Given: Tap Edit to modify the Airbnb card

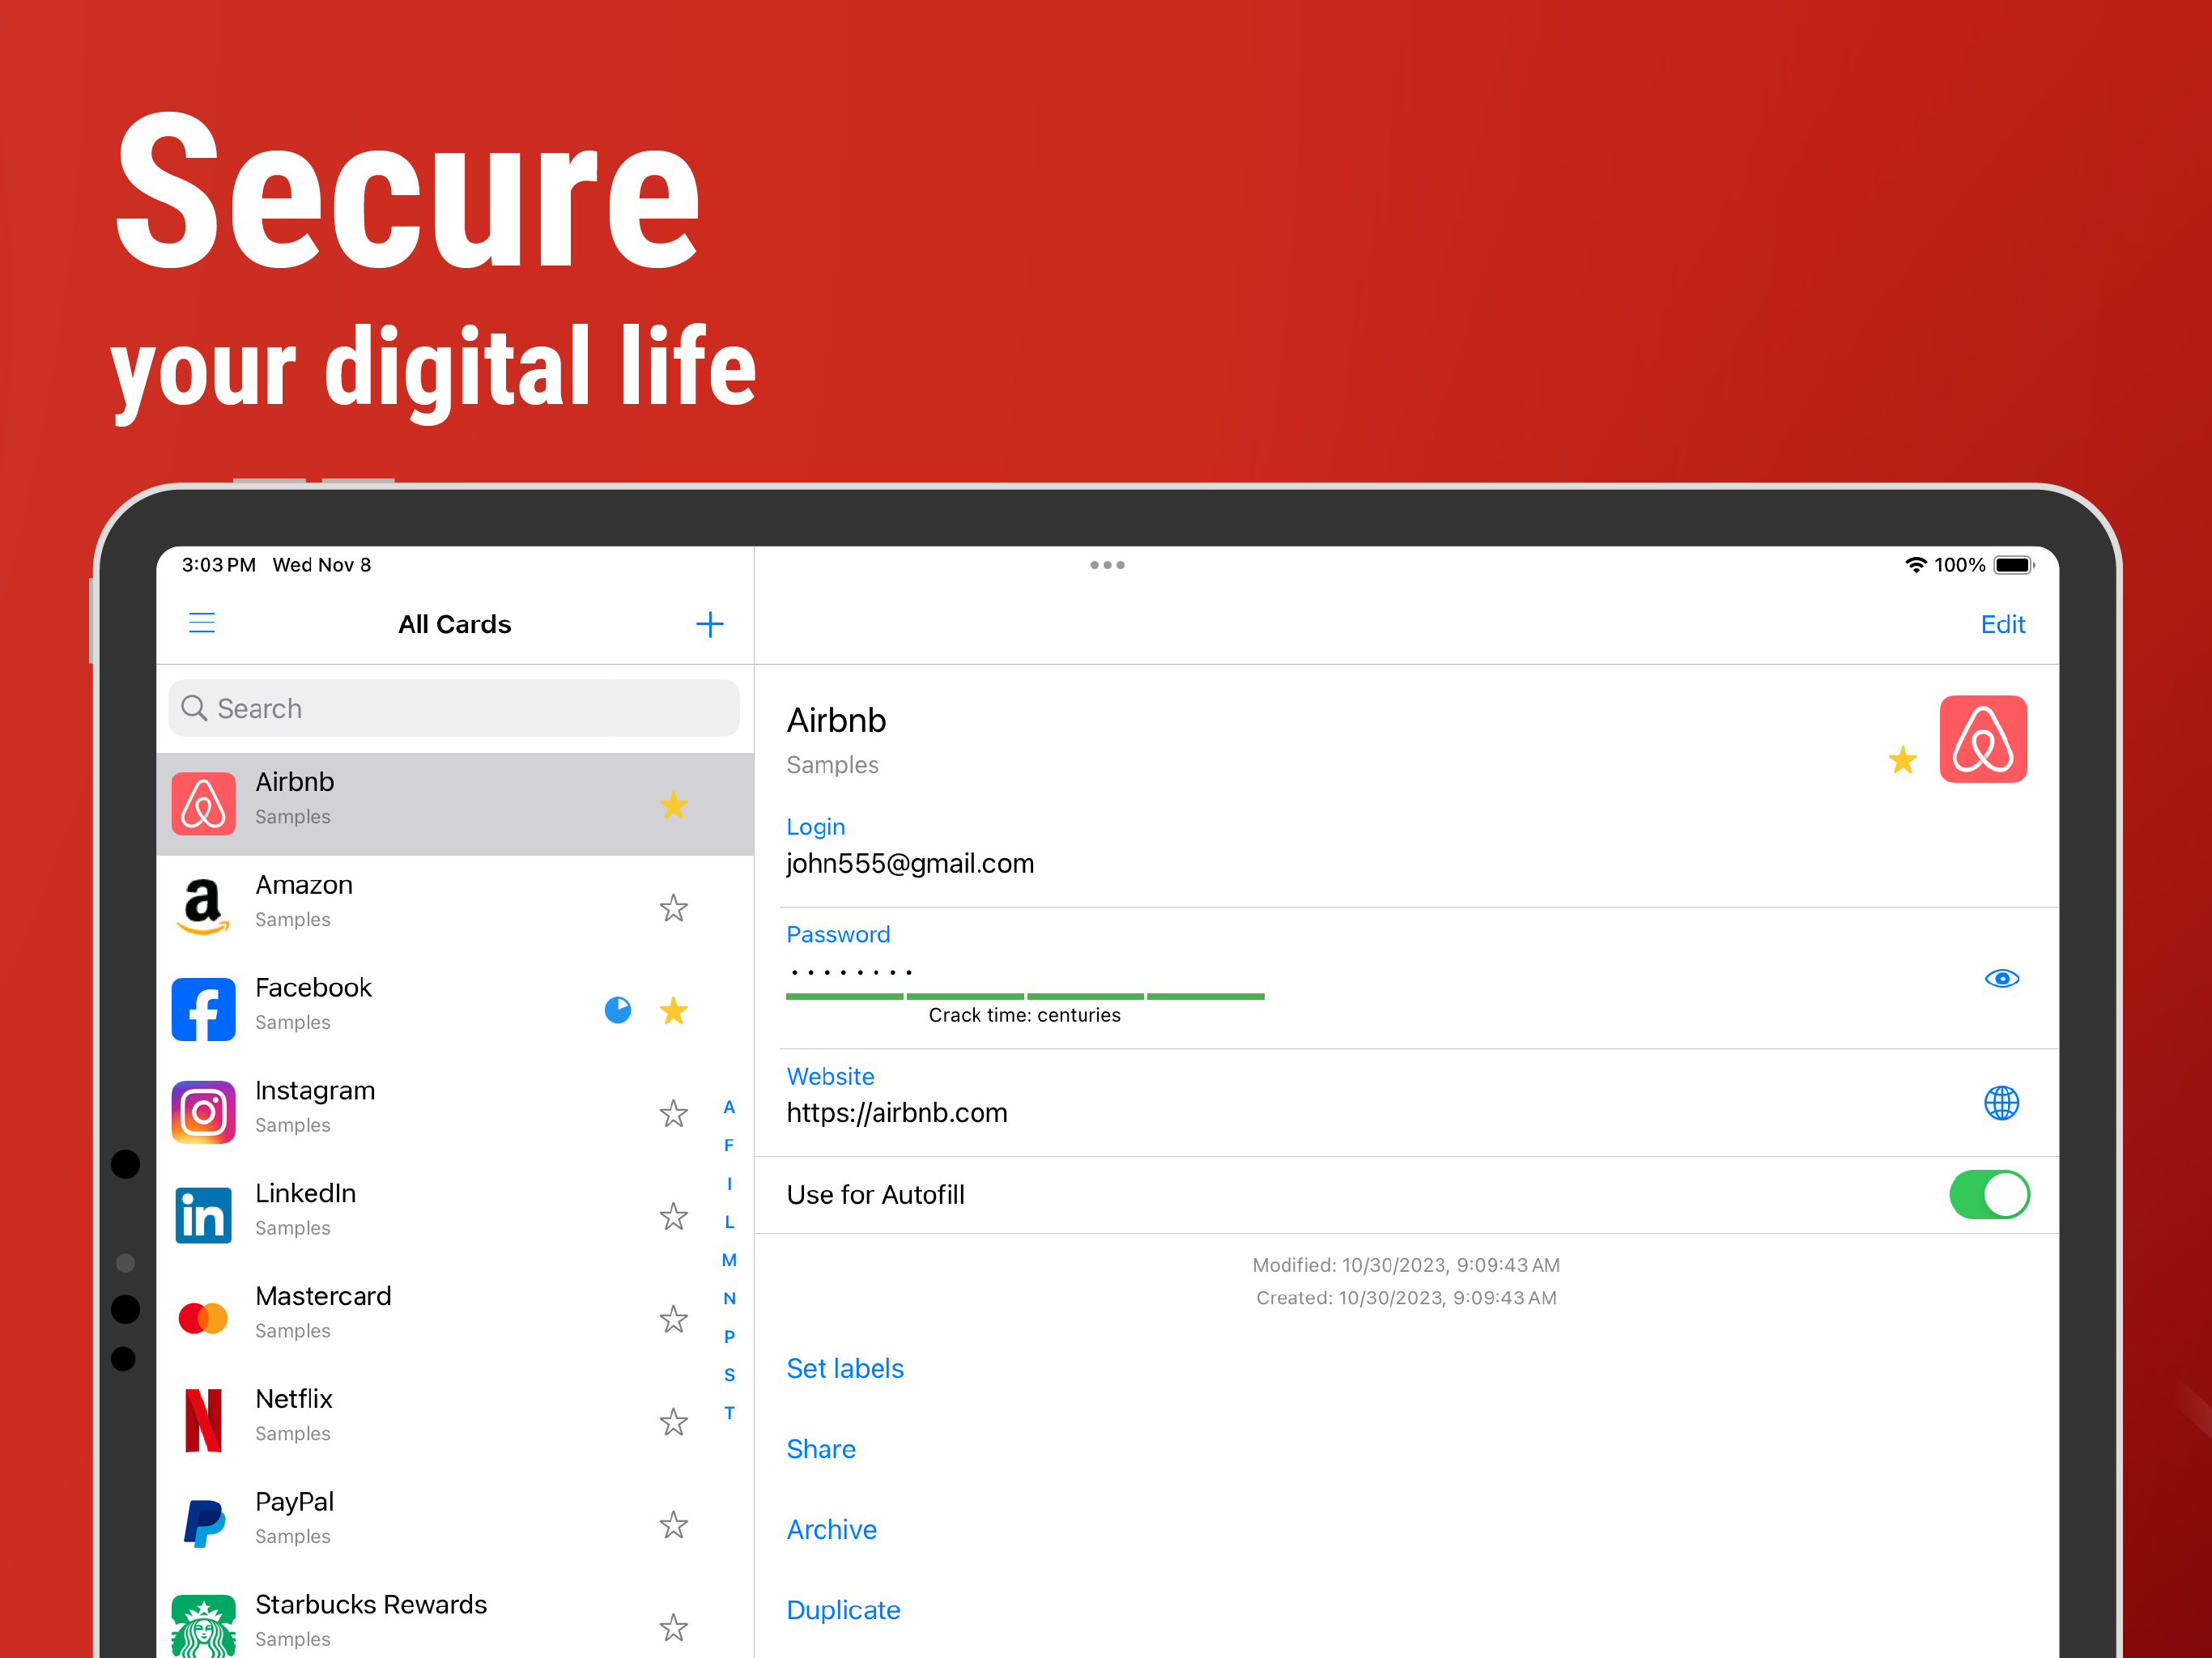Looking at the screenshot, I should 2002,624.
